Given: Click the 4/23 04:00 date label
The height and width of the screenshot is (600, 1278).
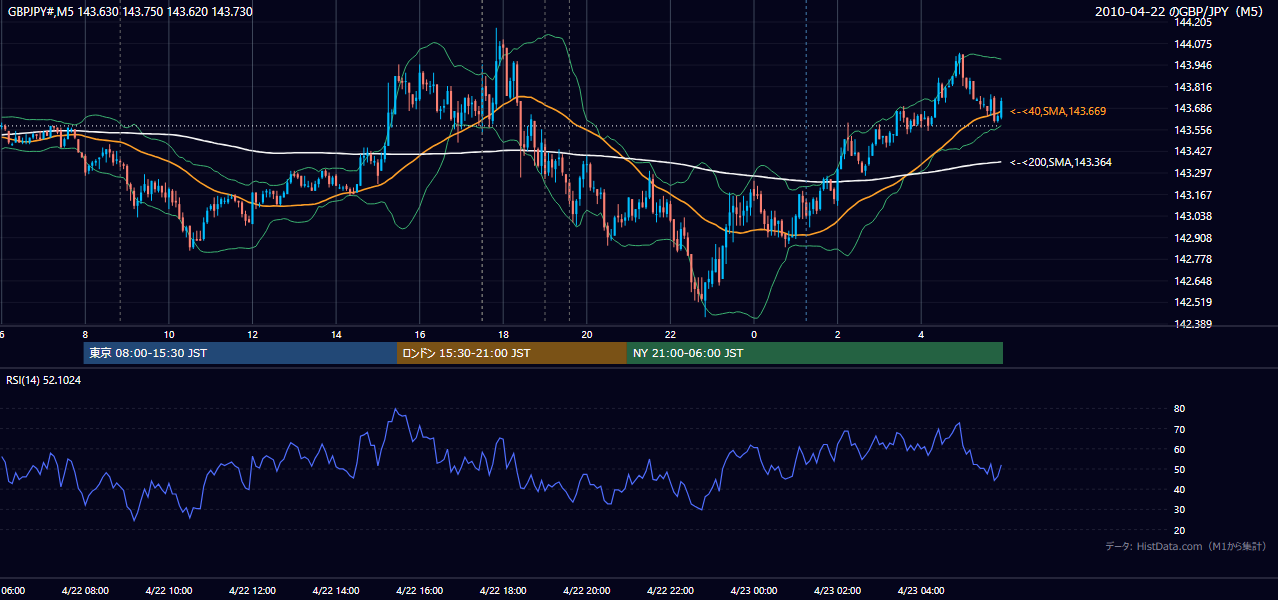Looking at the screenshot, I should click(x=921, y=591).
